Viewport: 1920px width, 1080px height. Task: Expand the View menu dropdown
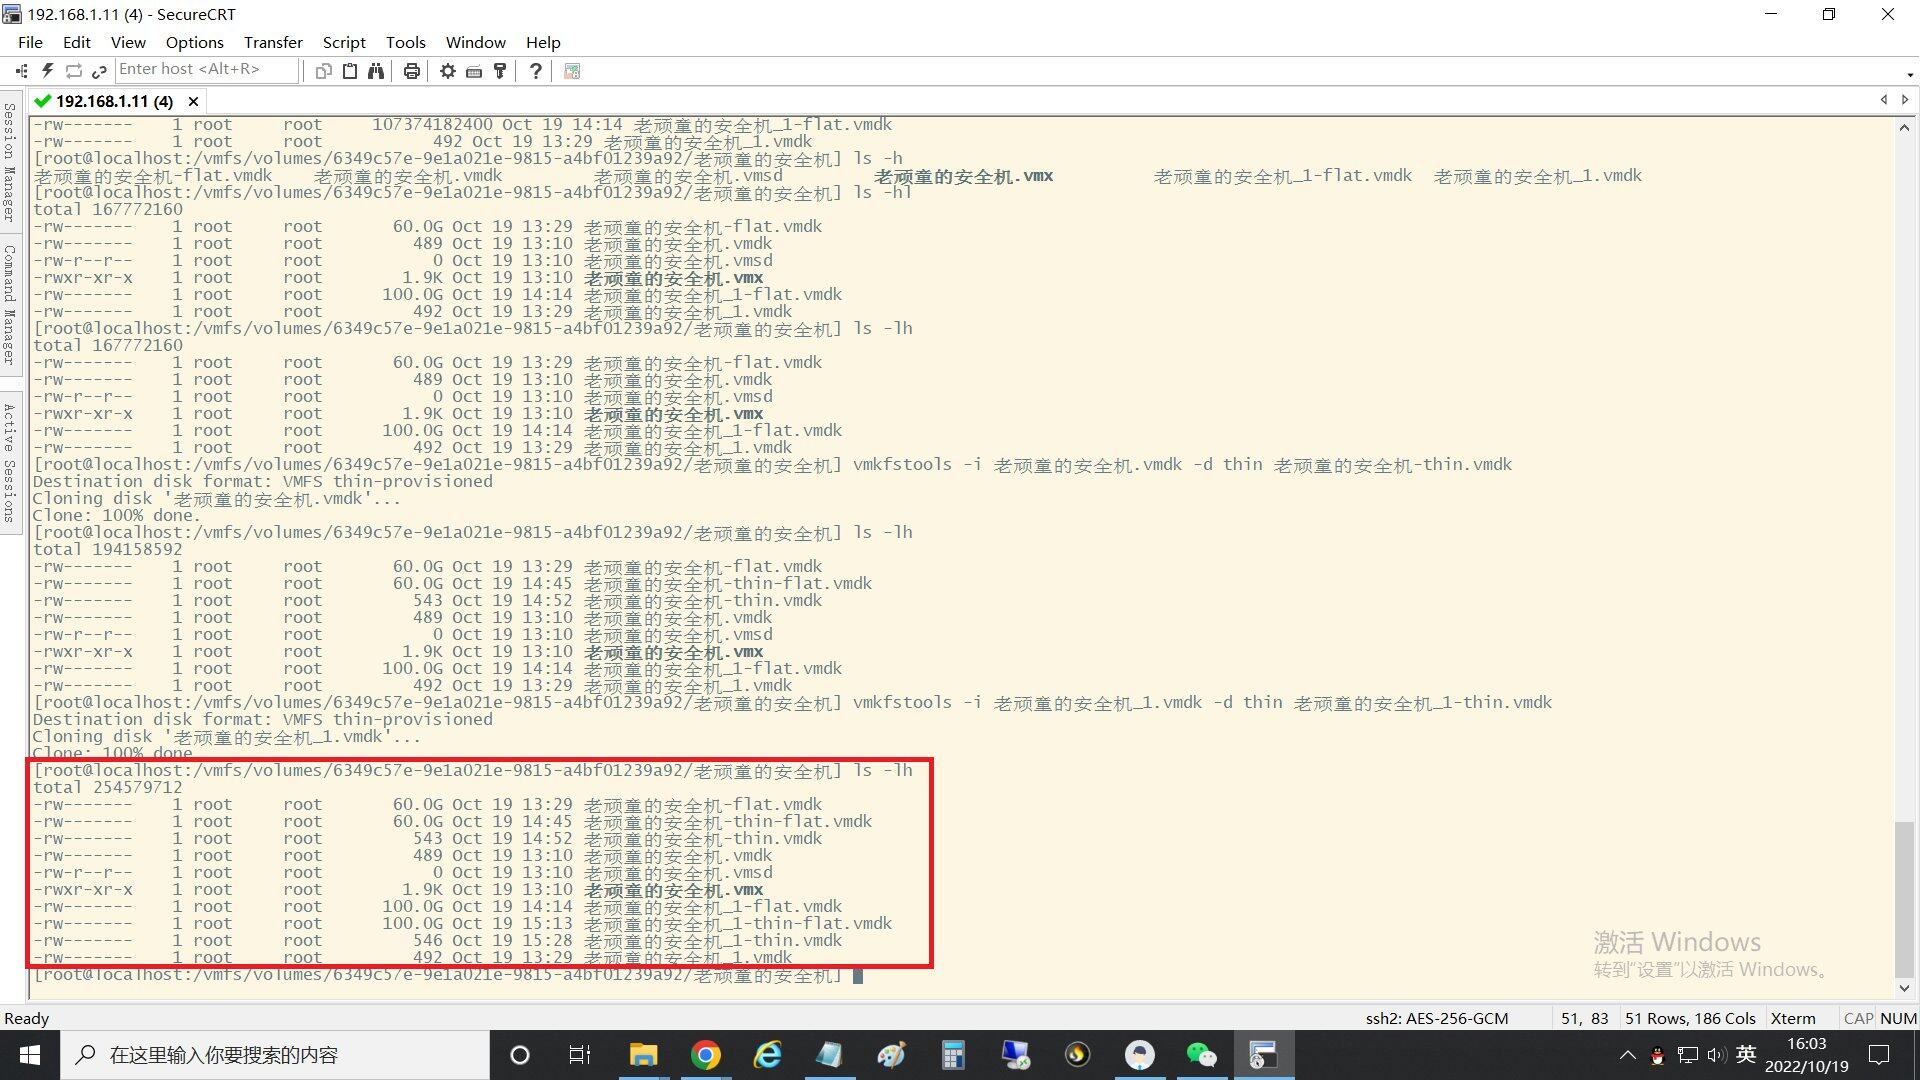[127, 42]
